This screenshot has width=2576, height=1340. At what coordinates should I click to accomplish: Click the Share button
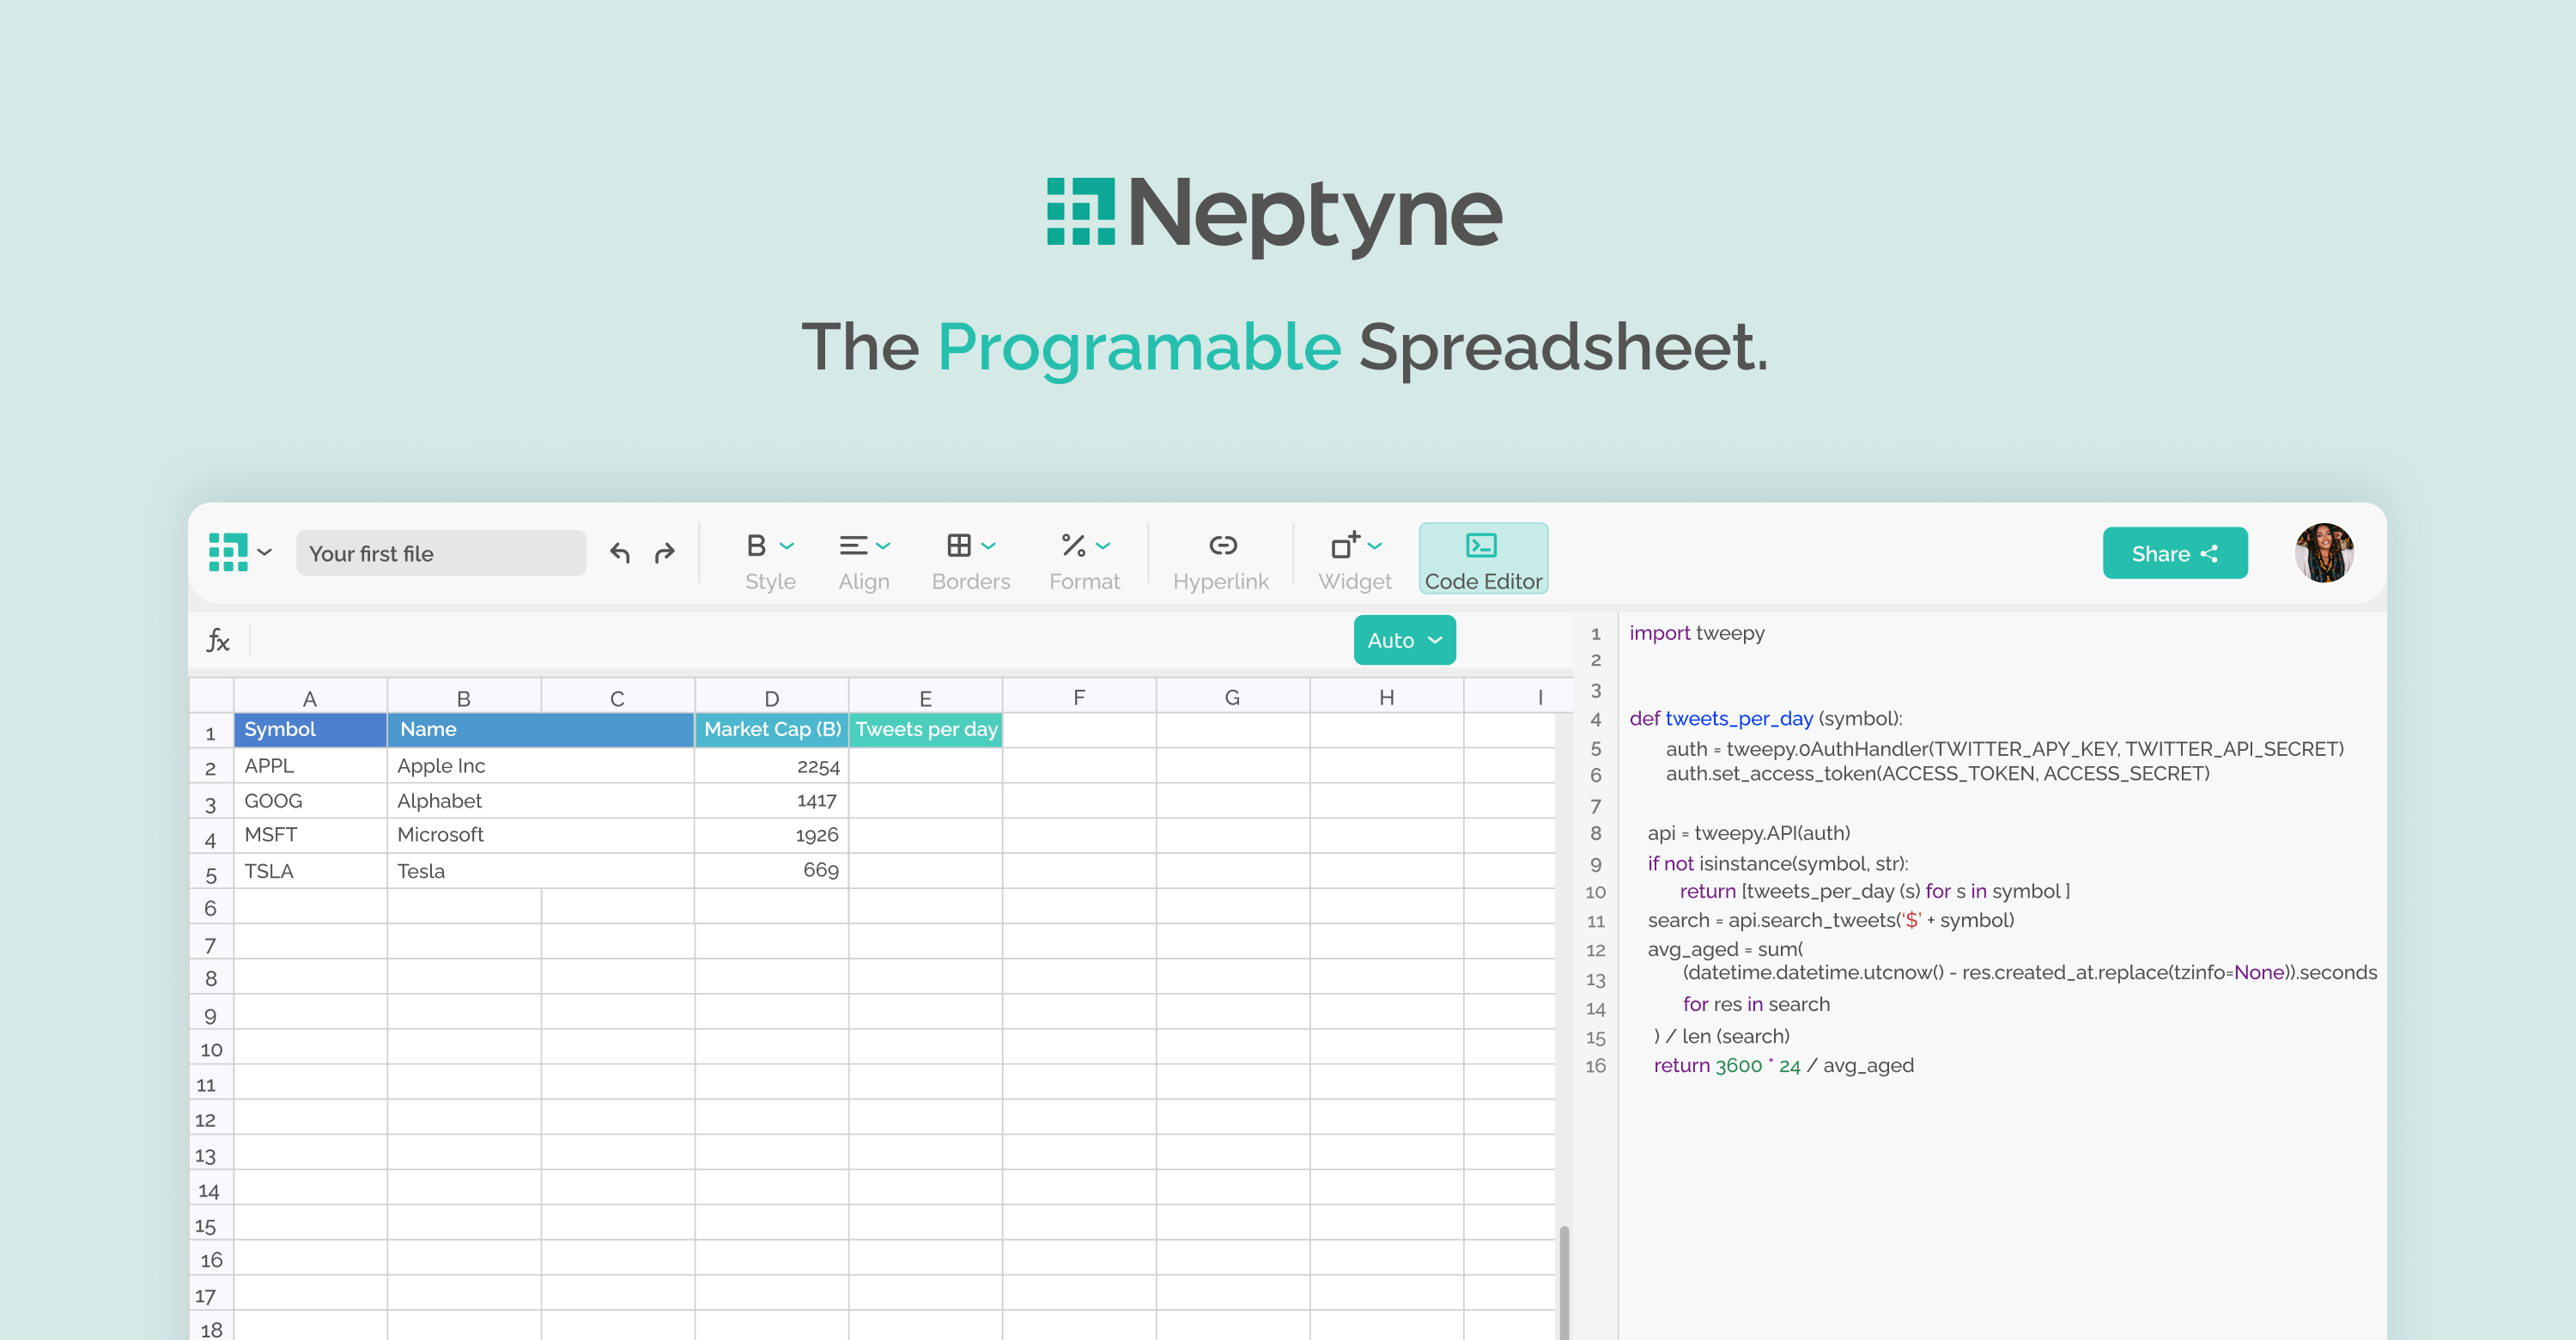pos(2174,553)
